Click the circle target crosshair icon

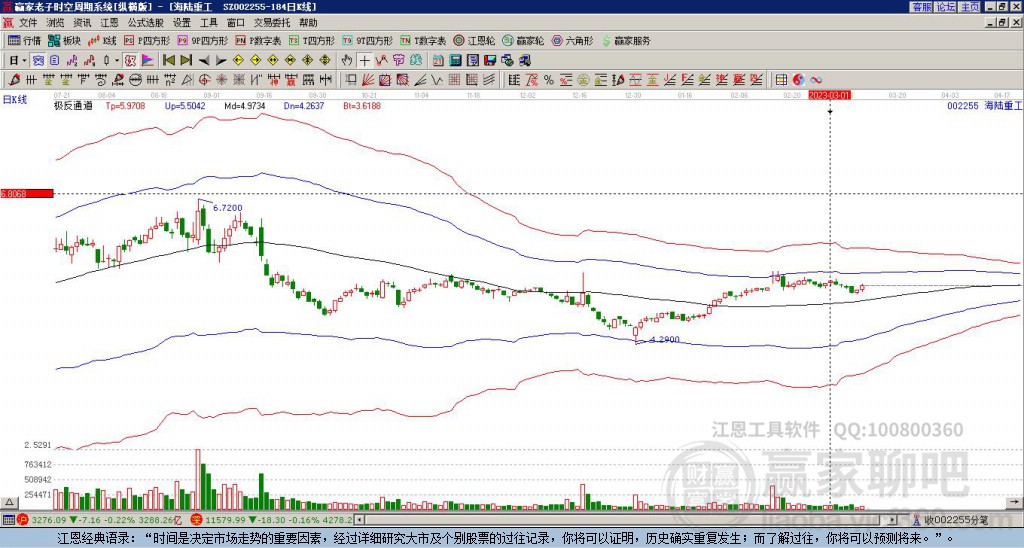[204, 80]
